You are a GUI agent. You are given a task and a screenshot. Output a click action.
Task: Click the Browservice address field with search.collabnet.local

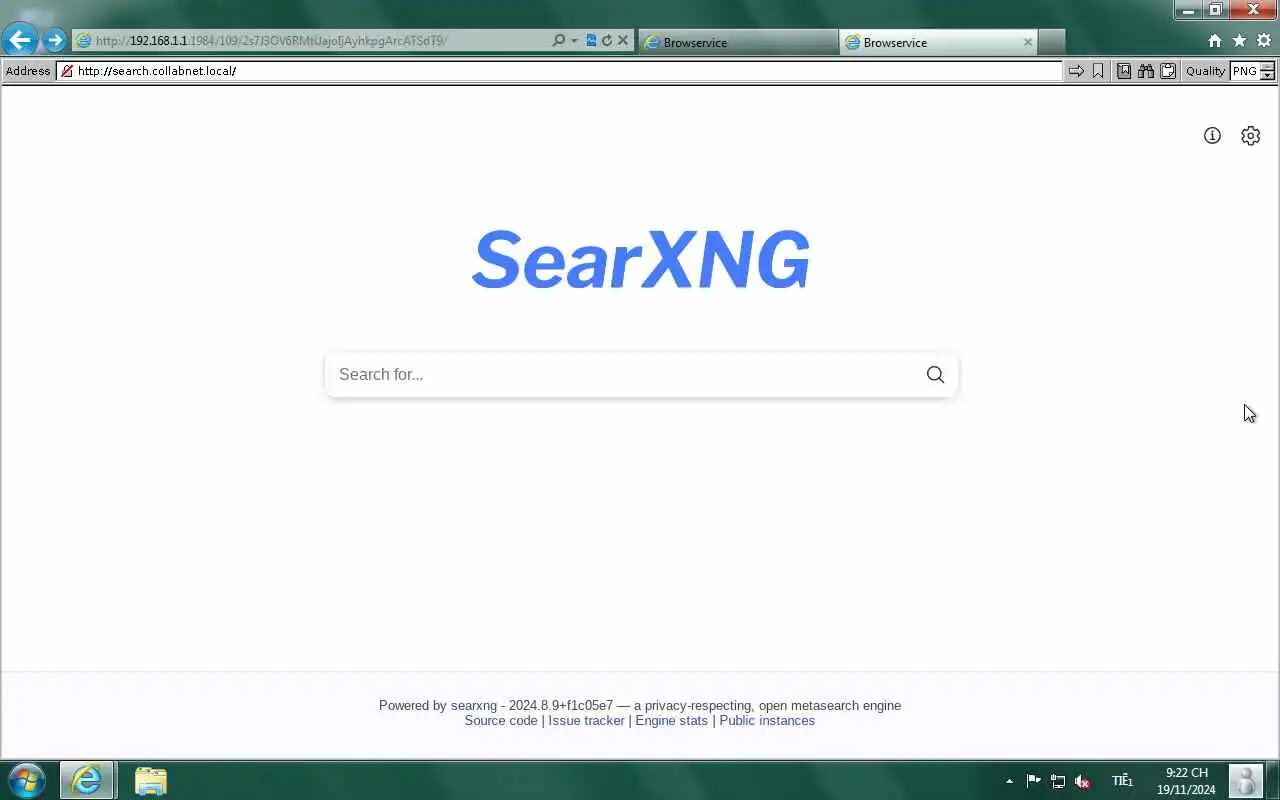click(560, 71)
